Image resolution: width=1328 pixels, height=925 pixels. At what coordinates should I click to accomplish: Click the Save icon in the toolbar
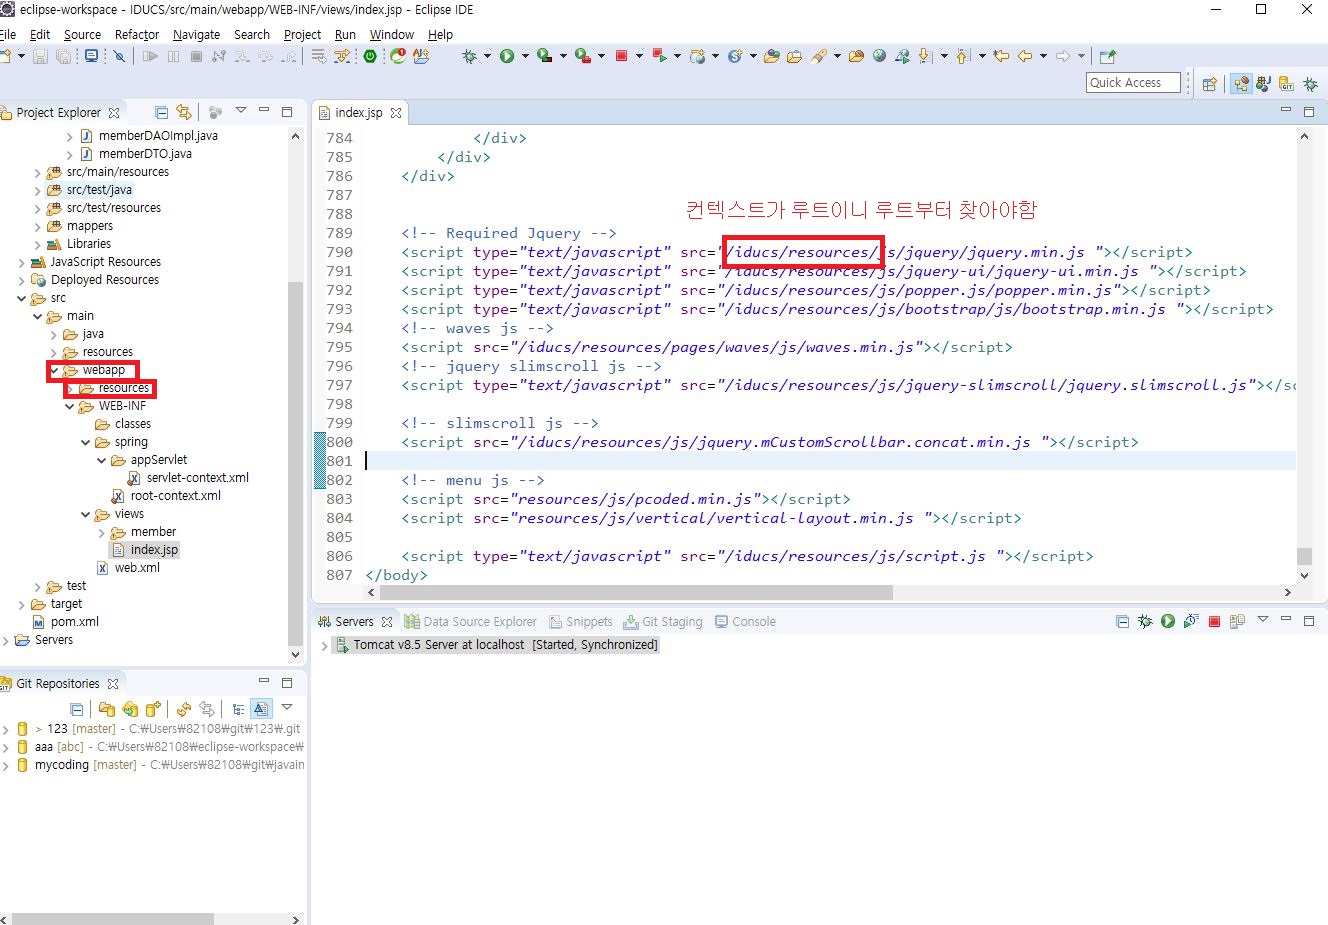click(40, 57)
